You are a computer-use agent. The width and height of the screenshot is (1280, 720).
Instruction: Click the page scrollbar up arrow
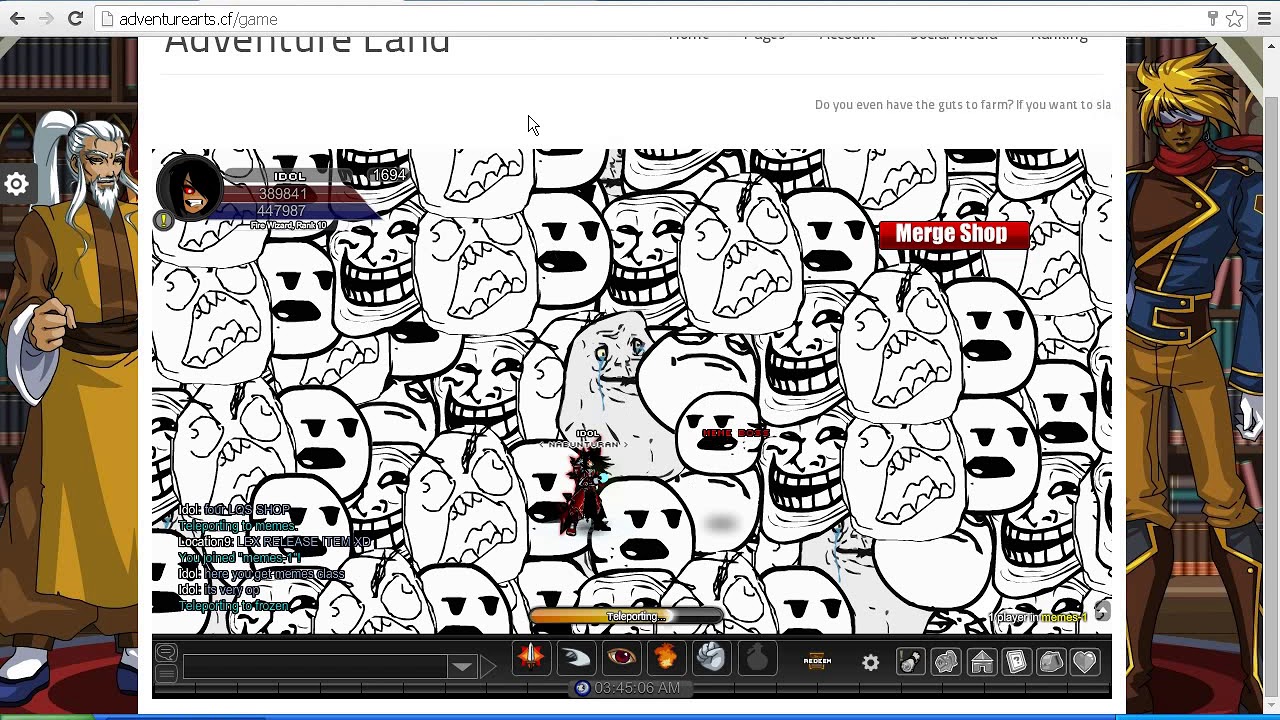point(1271,47)
